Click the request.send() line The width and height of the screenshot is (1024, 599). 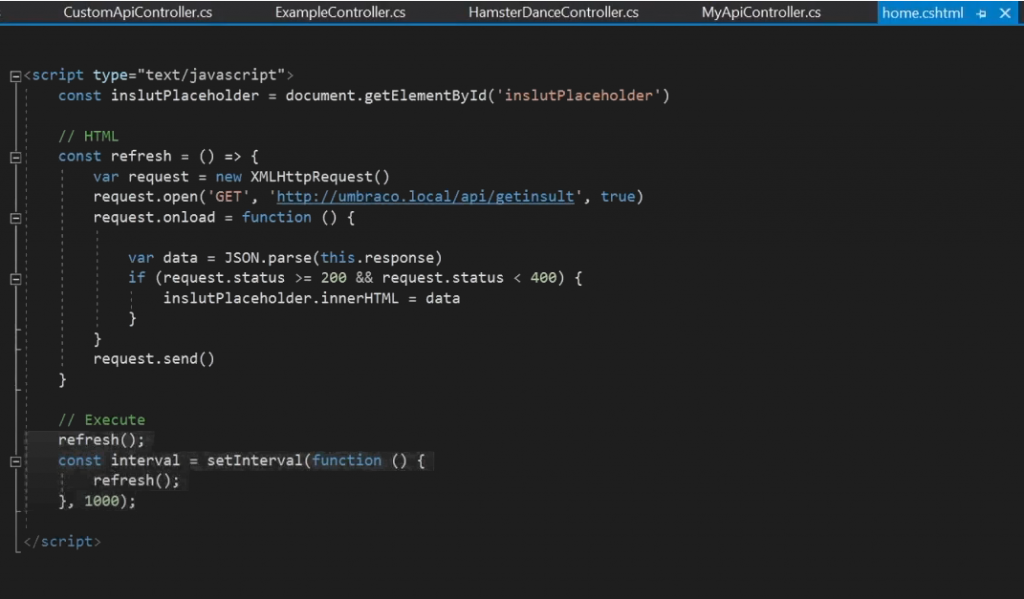154,359
